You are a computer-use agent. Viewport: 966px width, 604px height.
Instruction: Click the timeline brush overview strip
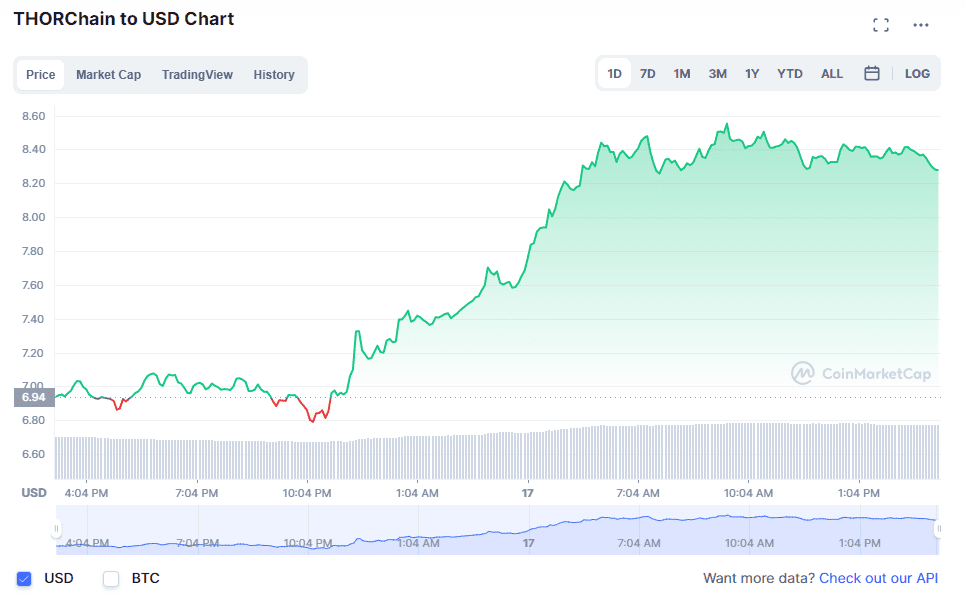point(483,527)
